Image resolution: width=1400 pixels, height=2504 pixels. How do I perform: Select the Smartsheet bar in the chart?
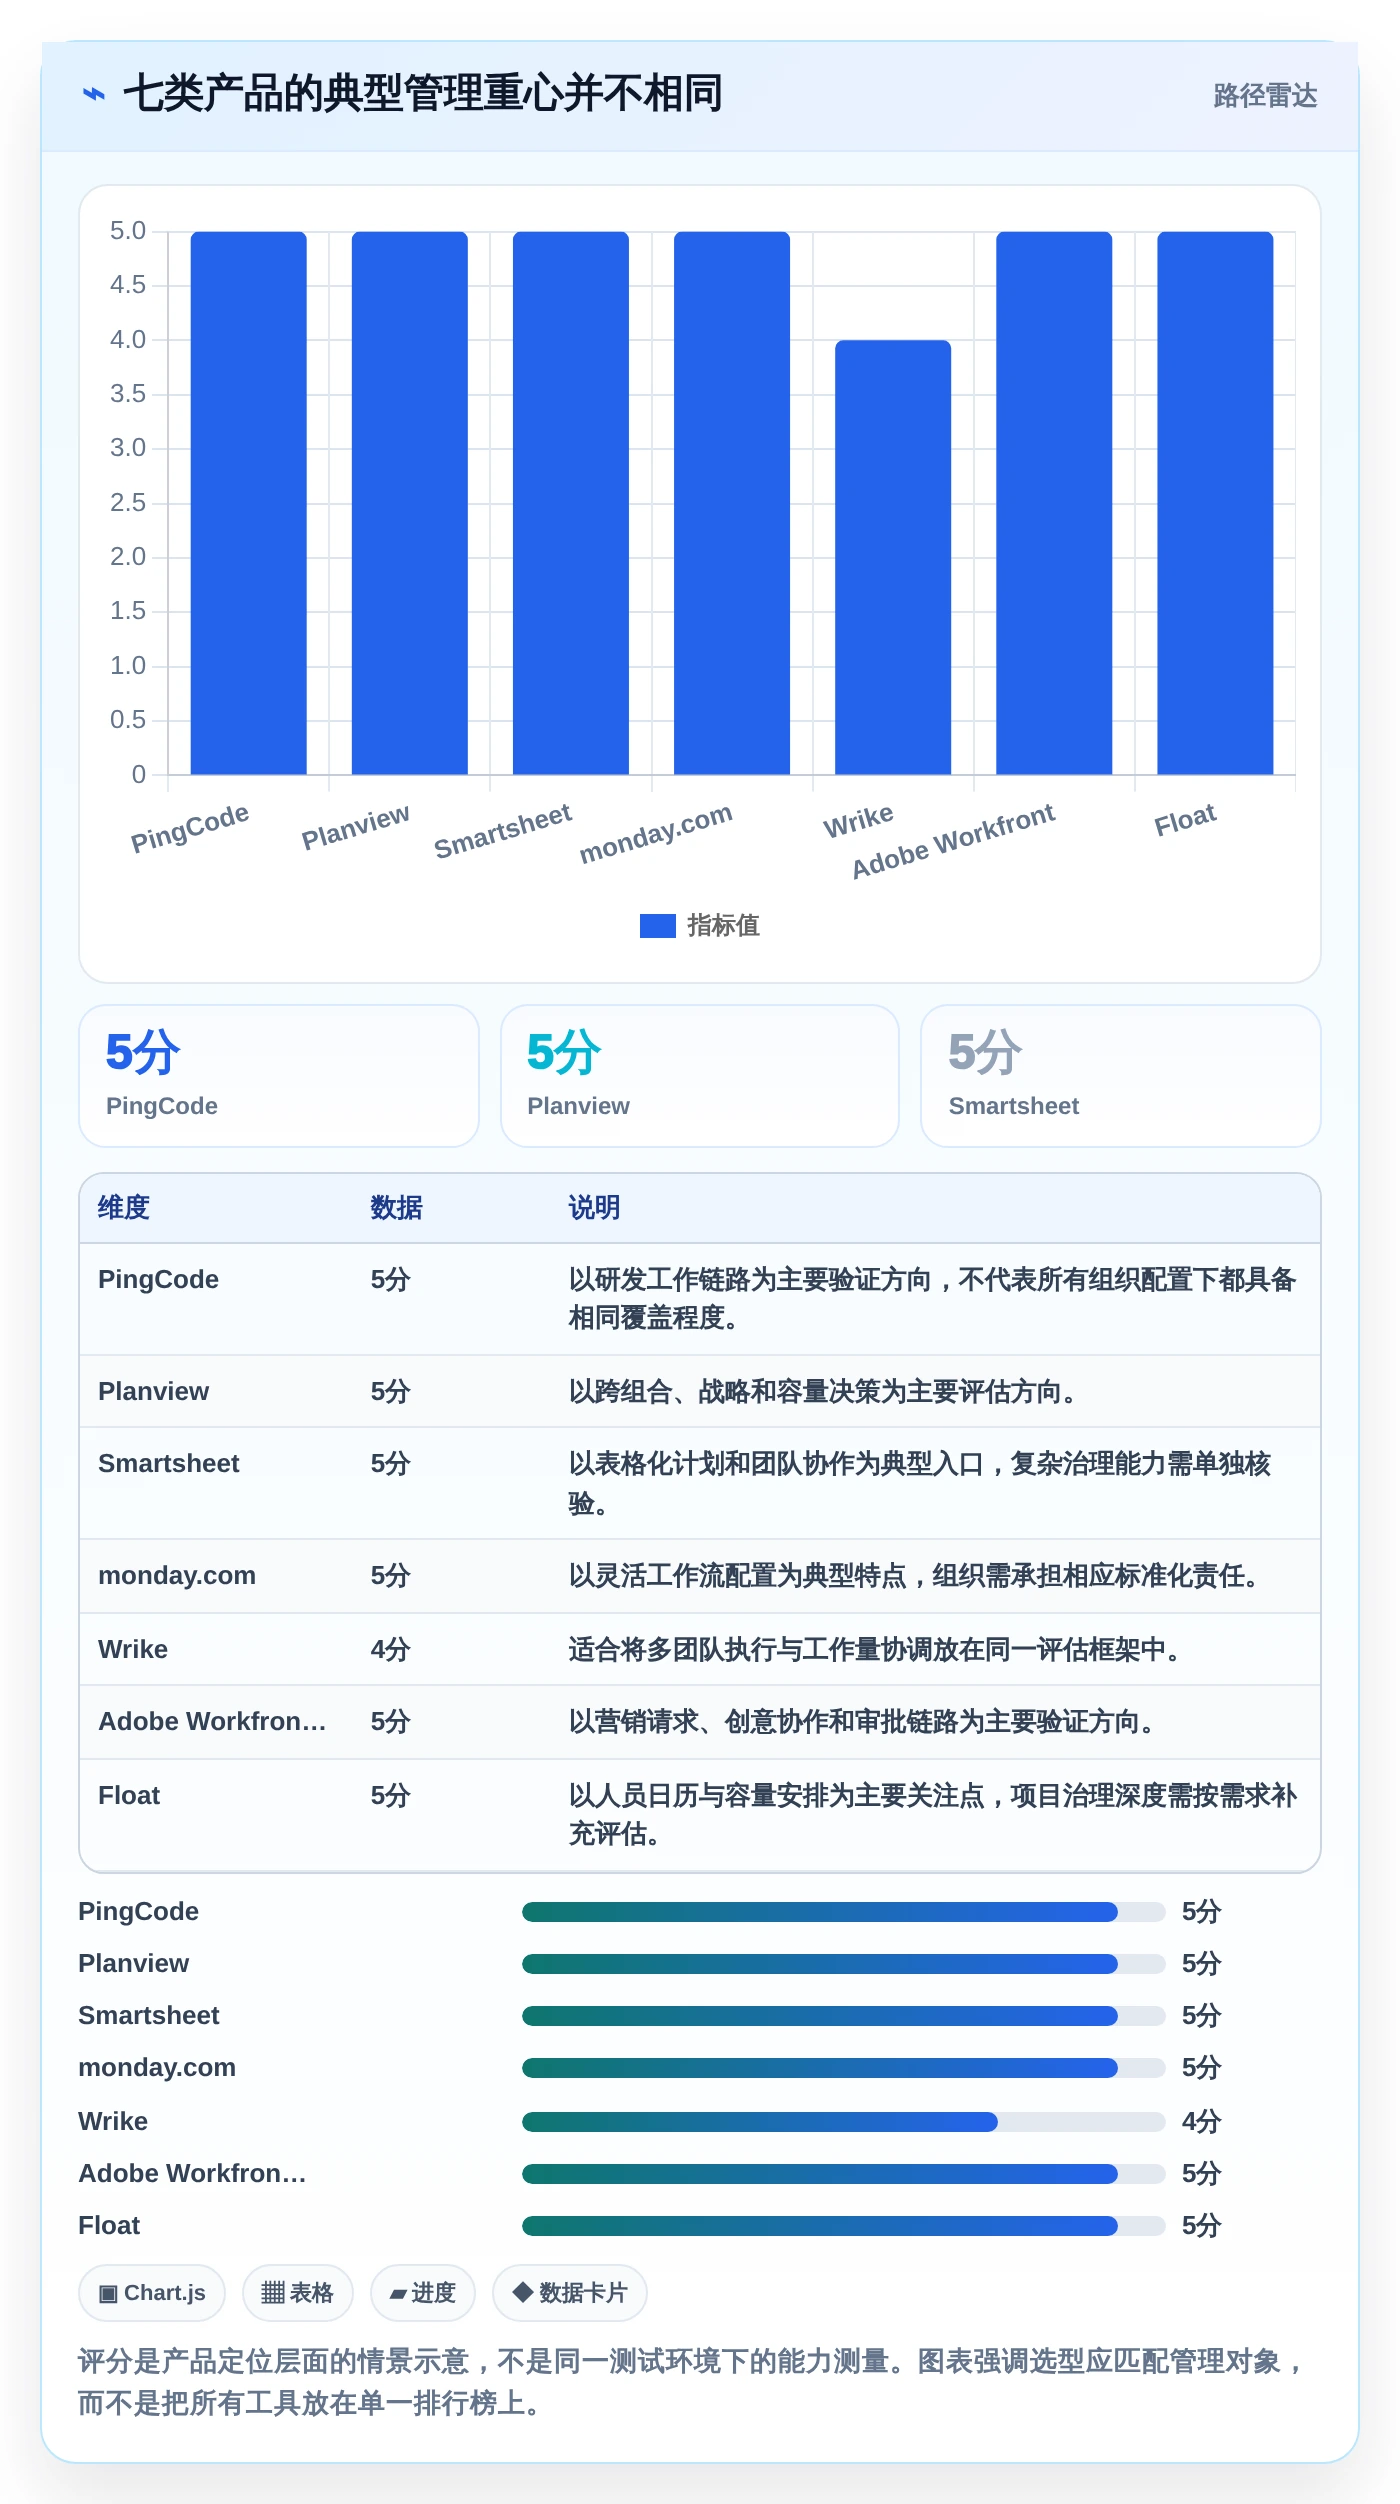point(571,503)
